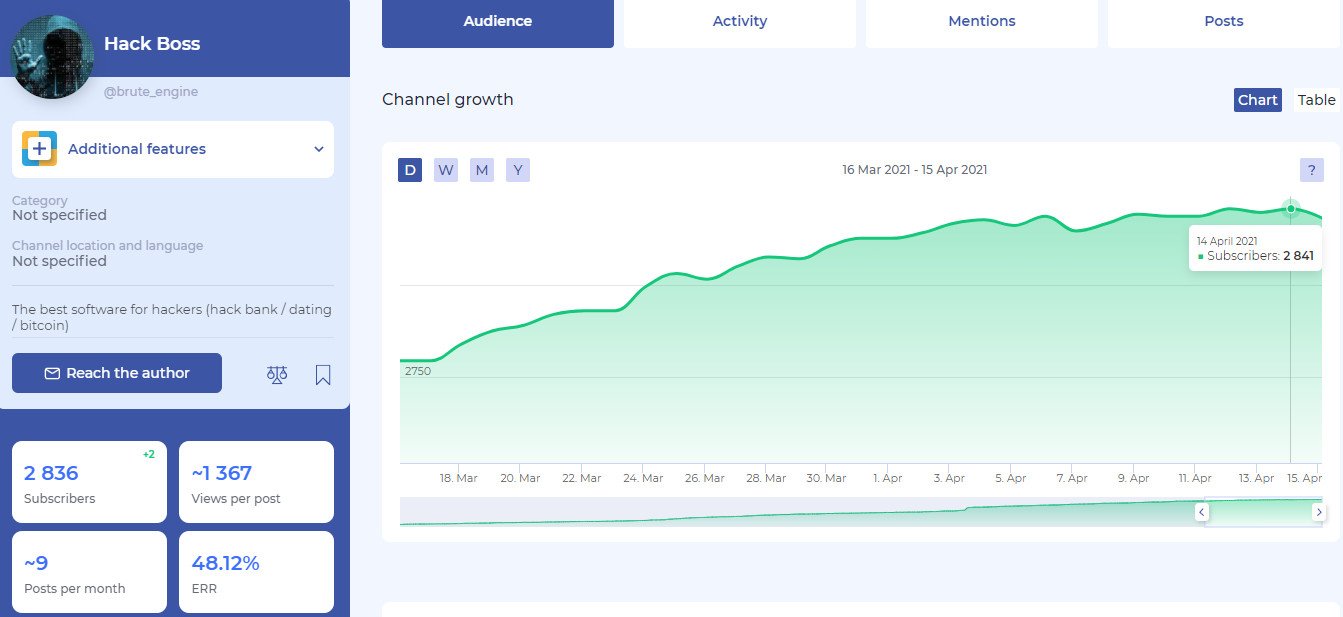Click the compare scales icon
The height and width of the screenshot is (617, 1343).
tap(277, 374)
